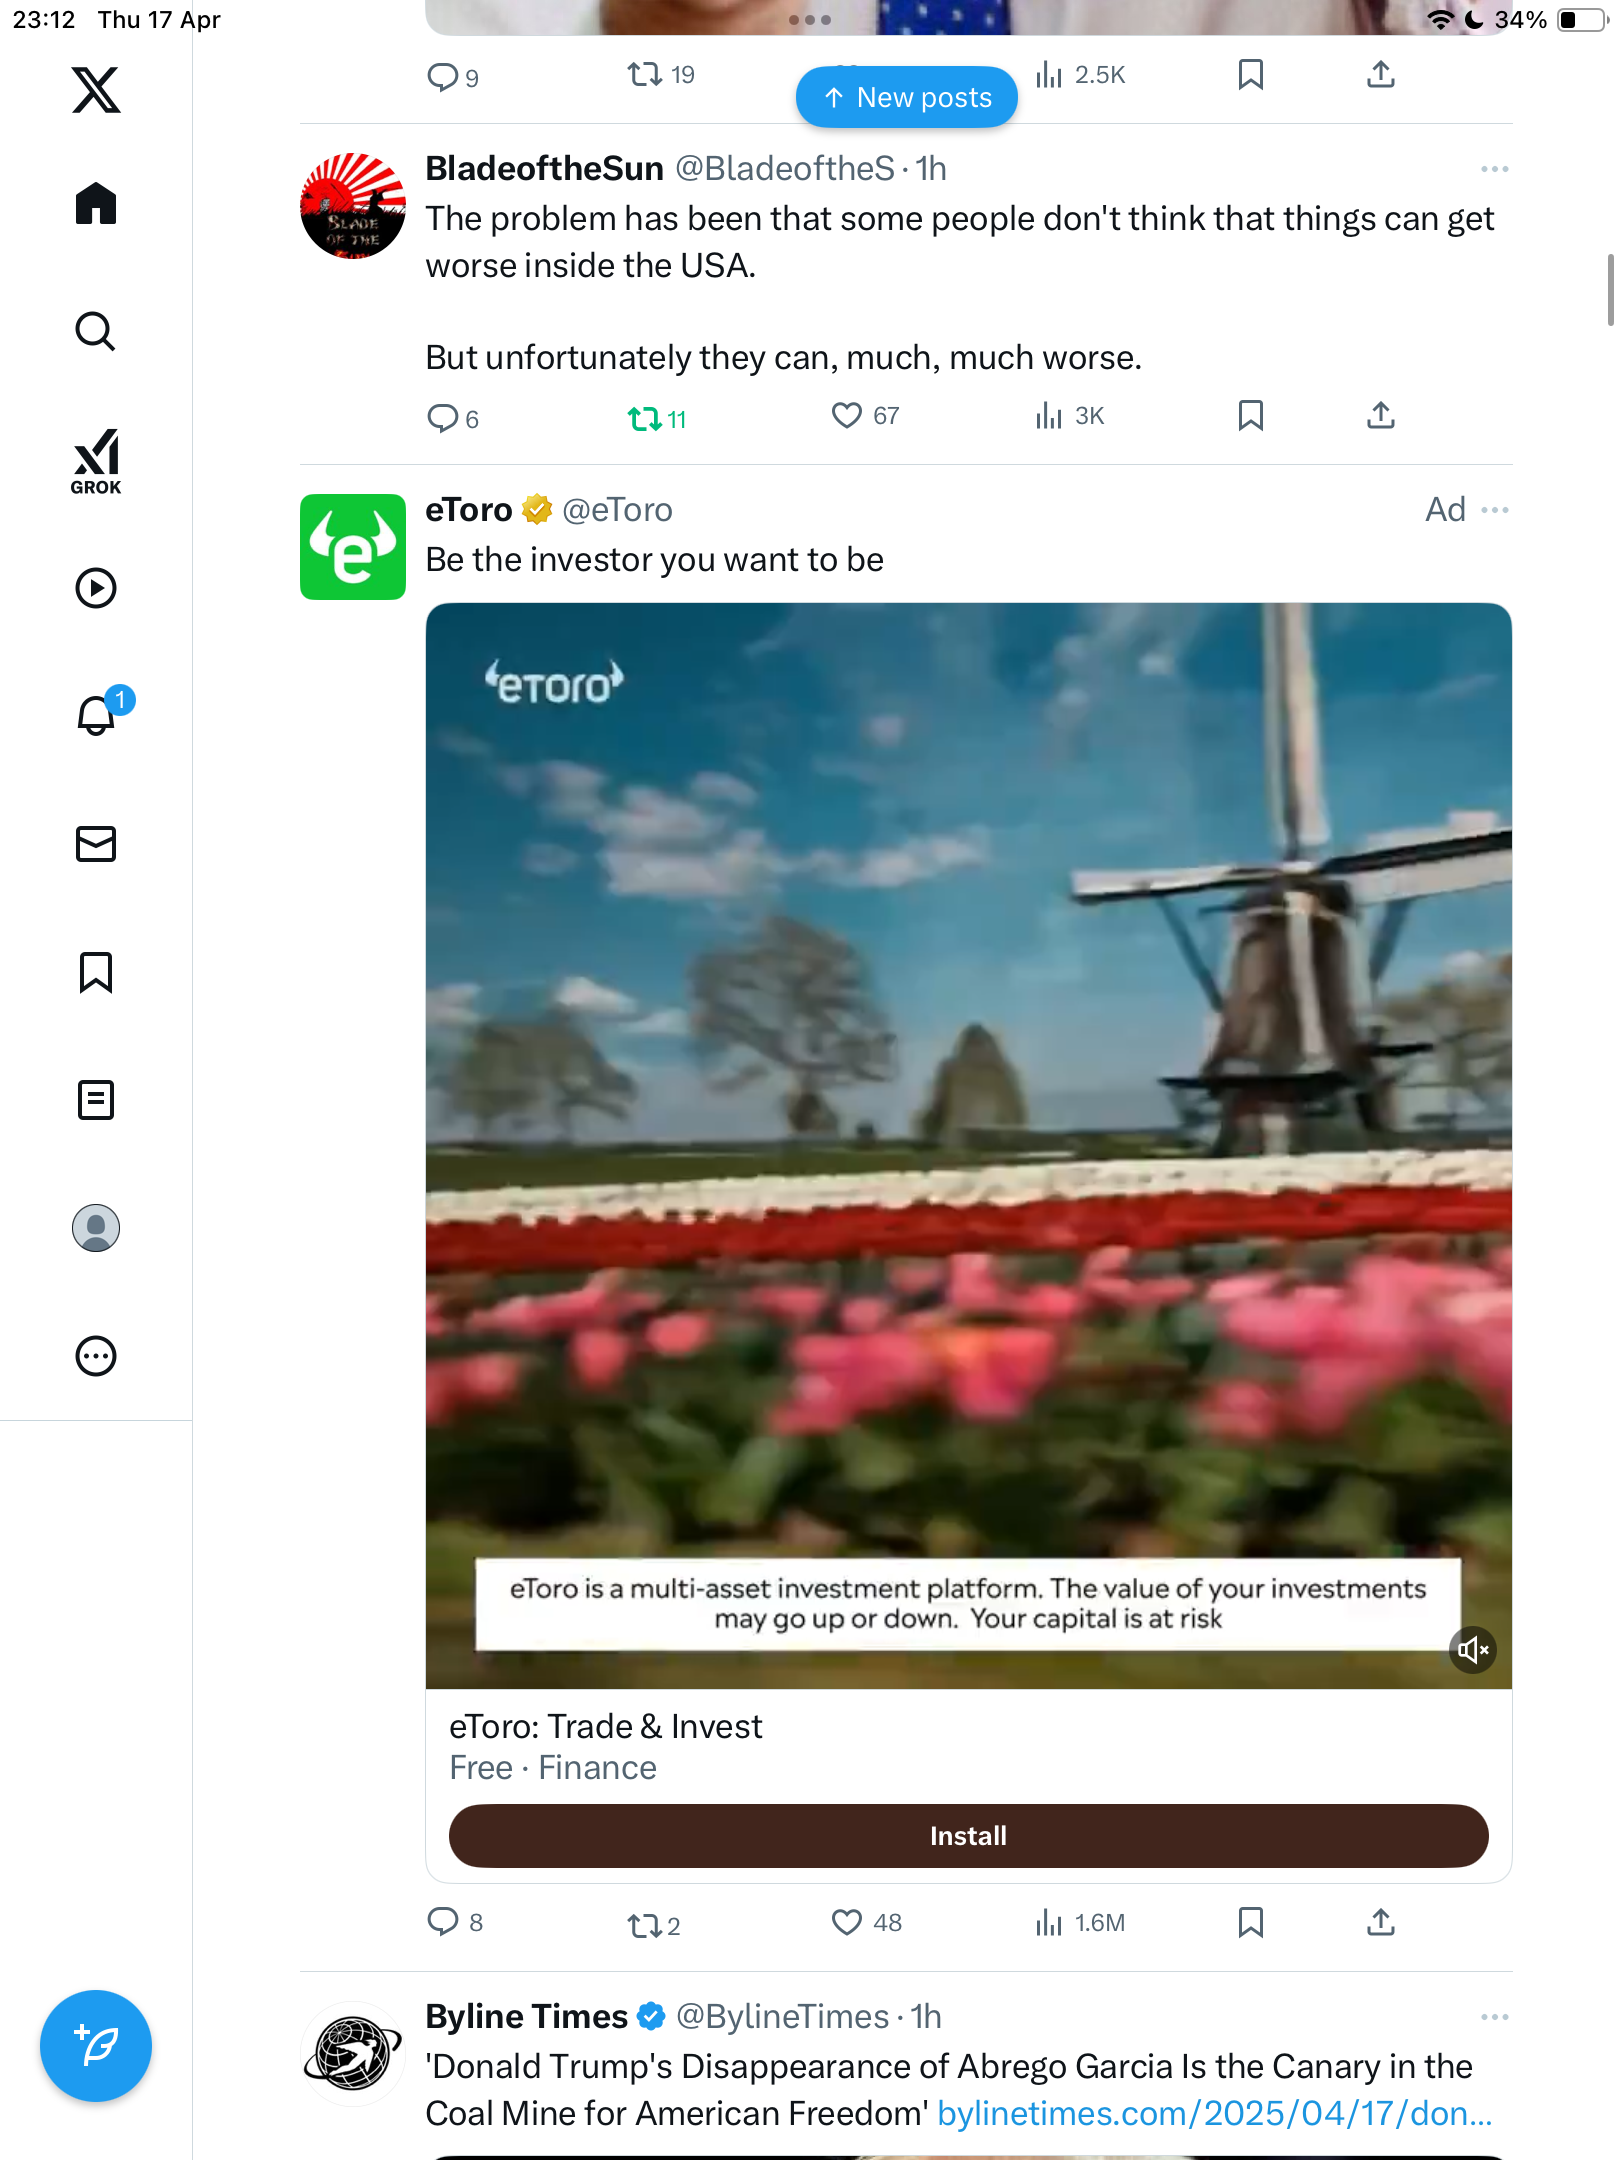Image resolution: width=1620 pixels, height=2160 pixels.
Task: Tap the Do Not Disturb moon icon
Action: tap(1473, 20)
